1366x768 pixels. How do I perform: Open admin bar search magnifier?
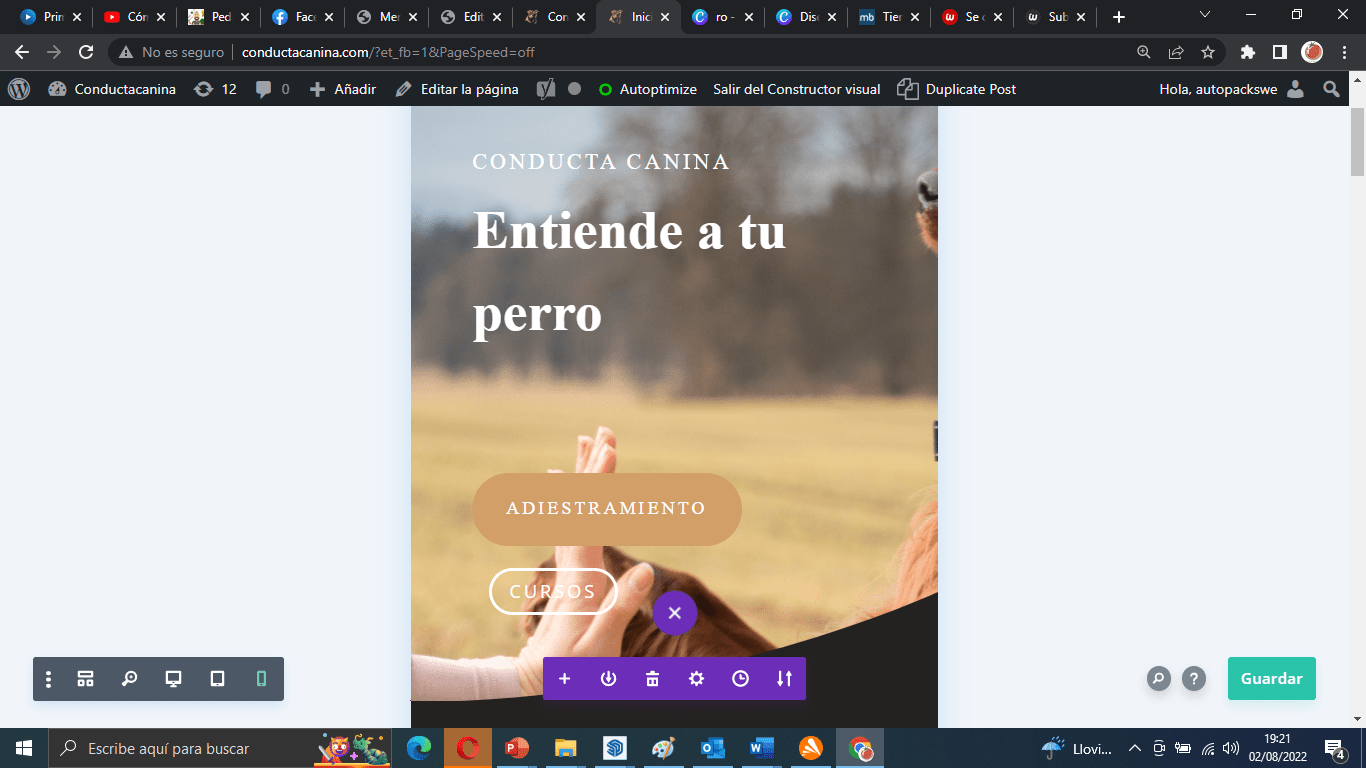1331,89
